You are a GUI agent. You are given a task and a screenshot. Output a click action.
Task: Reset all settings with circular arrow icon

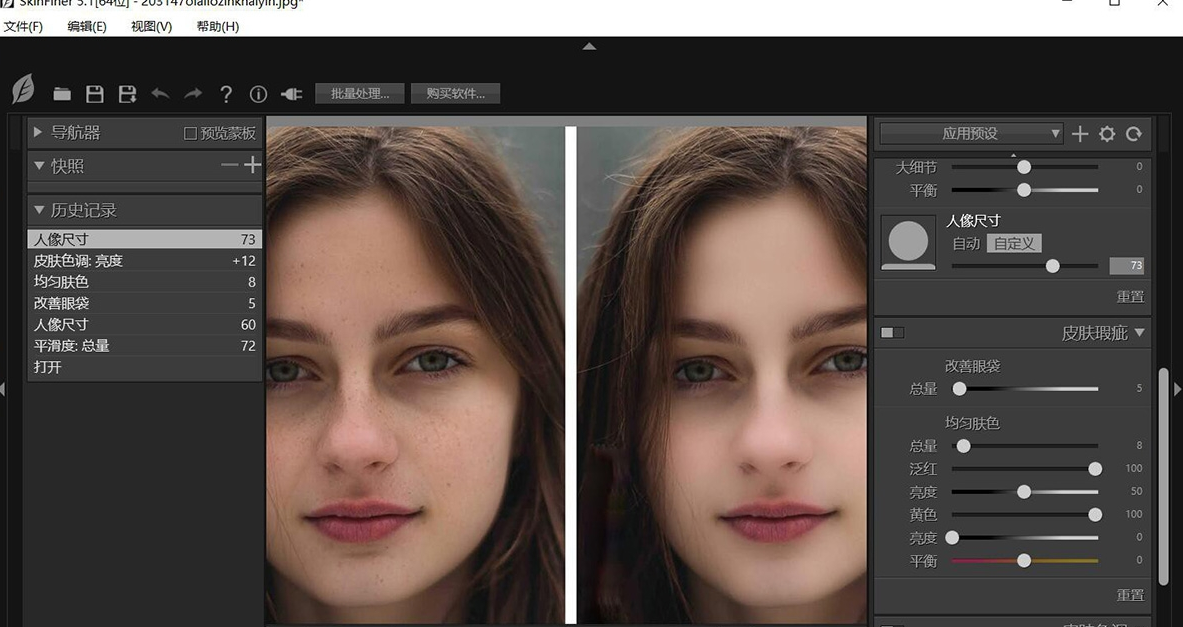[1133, 134]
